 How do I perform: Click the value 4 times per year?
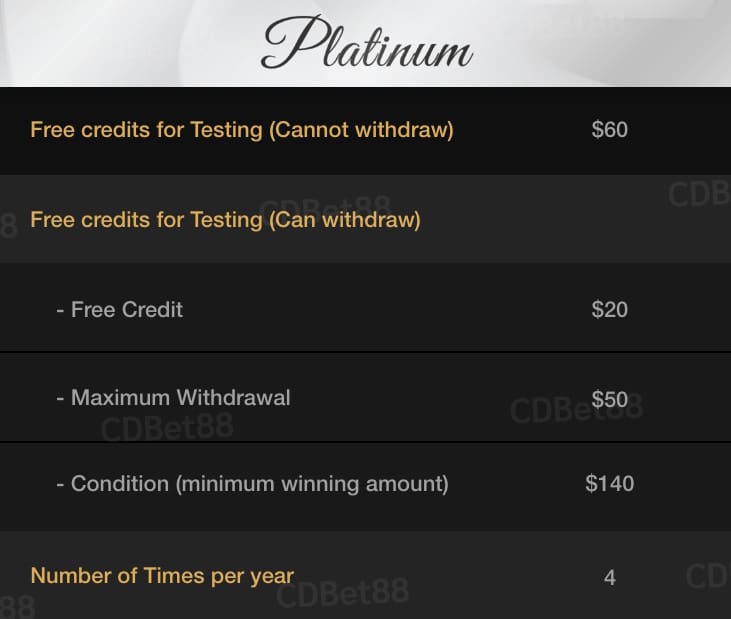click(x=610, y=578)
